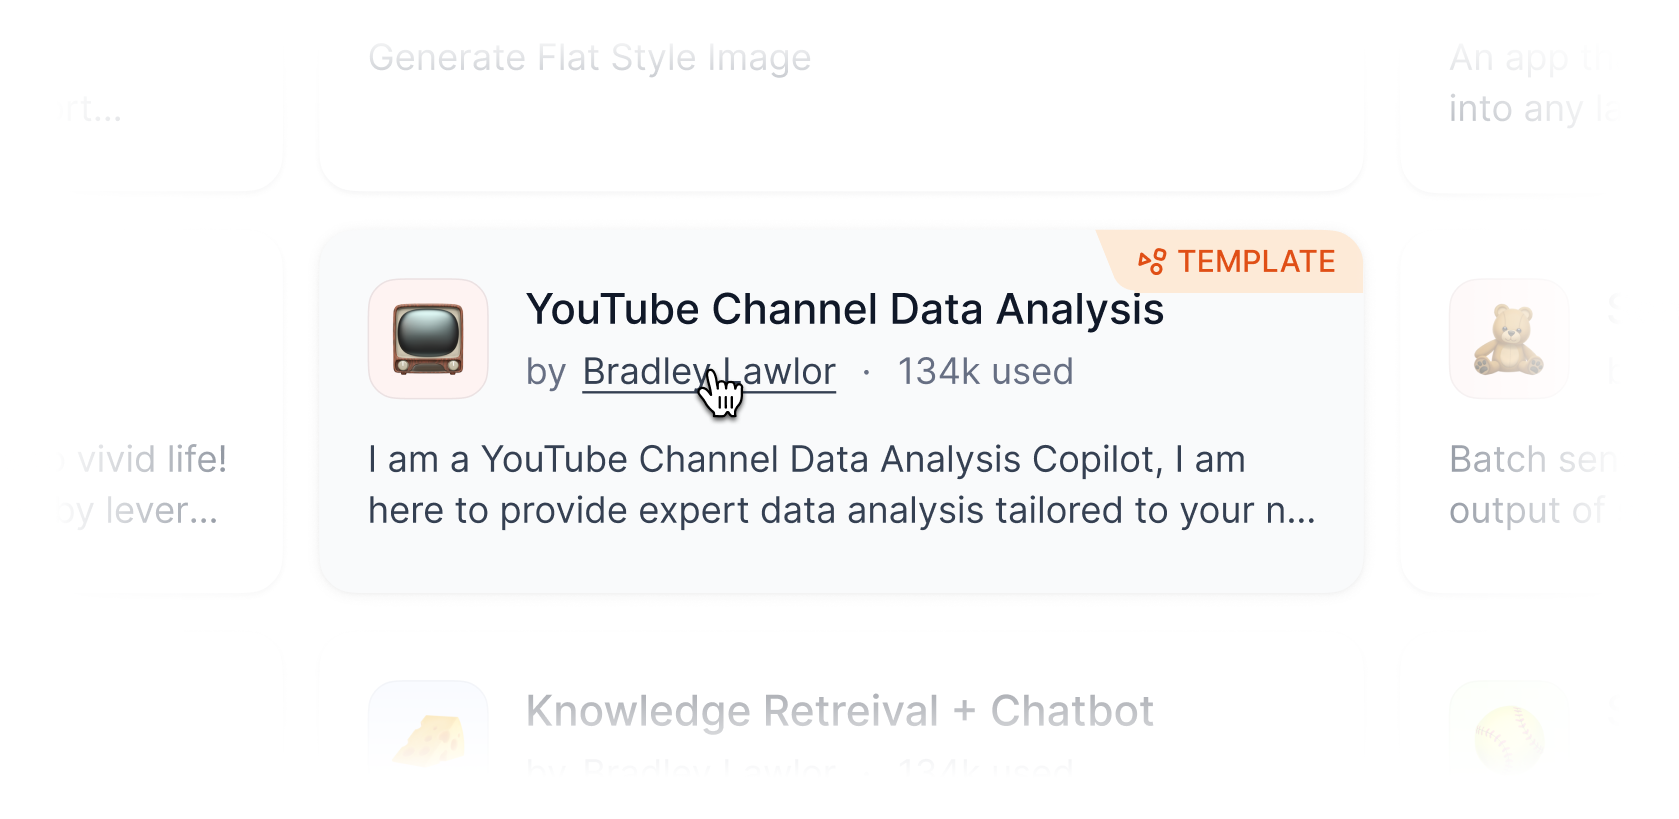Click the orange template badge icon
The height and width of the screenshot is (819, 1679).
(1152, 262)
